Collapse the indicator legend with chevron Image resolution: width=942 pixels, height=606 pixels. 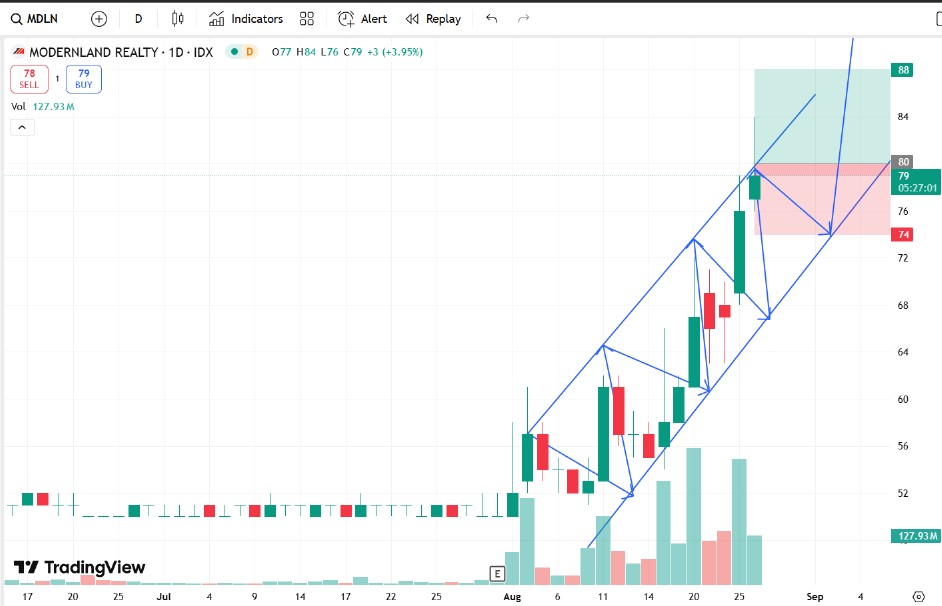click(x=22, y=127)
